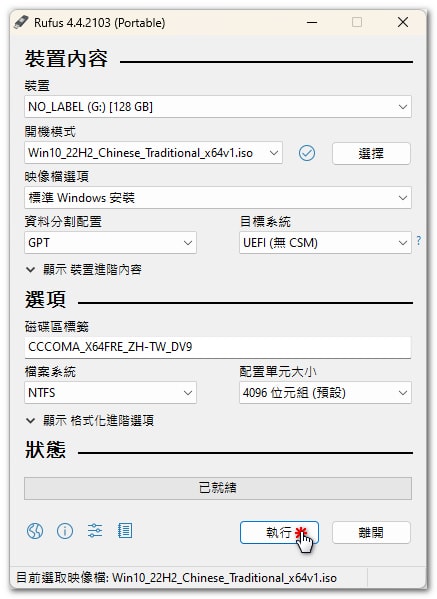Viewport: 437px width, 599px height.
Task: Open the settings sliders icon
Action: pyautogui.click(x=95, y=531)
